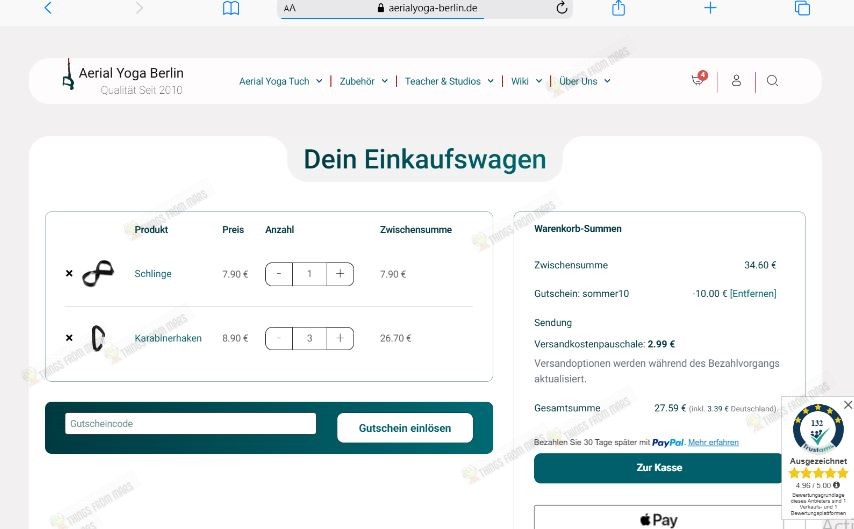Click the Versandkostenpauschale 2.99 € text
This screenshot has width=854, height=529.
(x=605, y=344)
